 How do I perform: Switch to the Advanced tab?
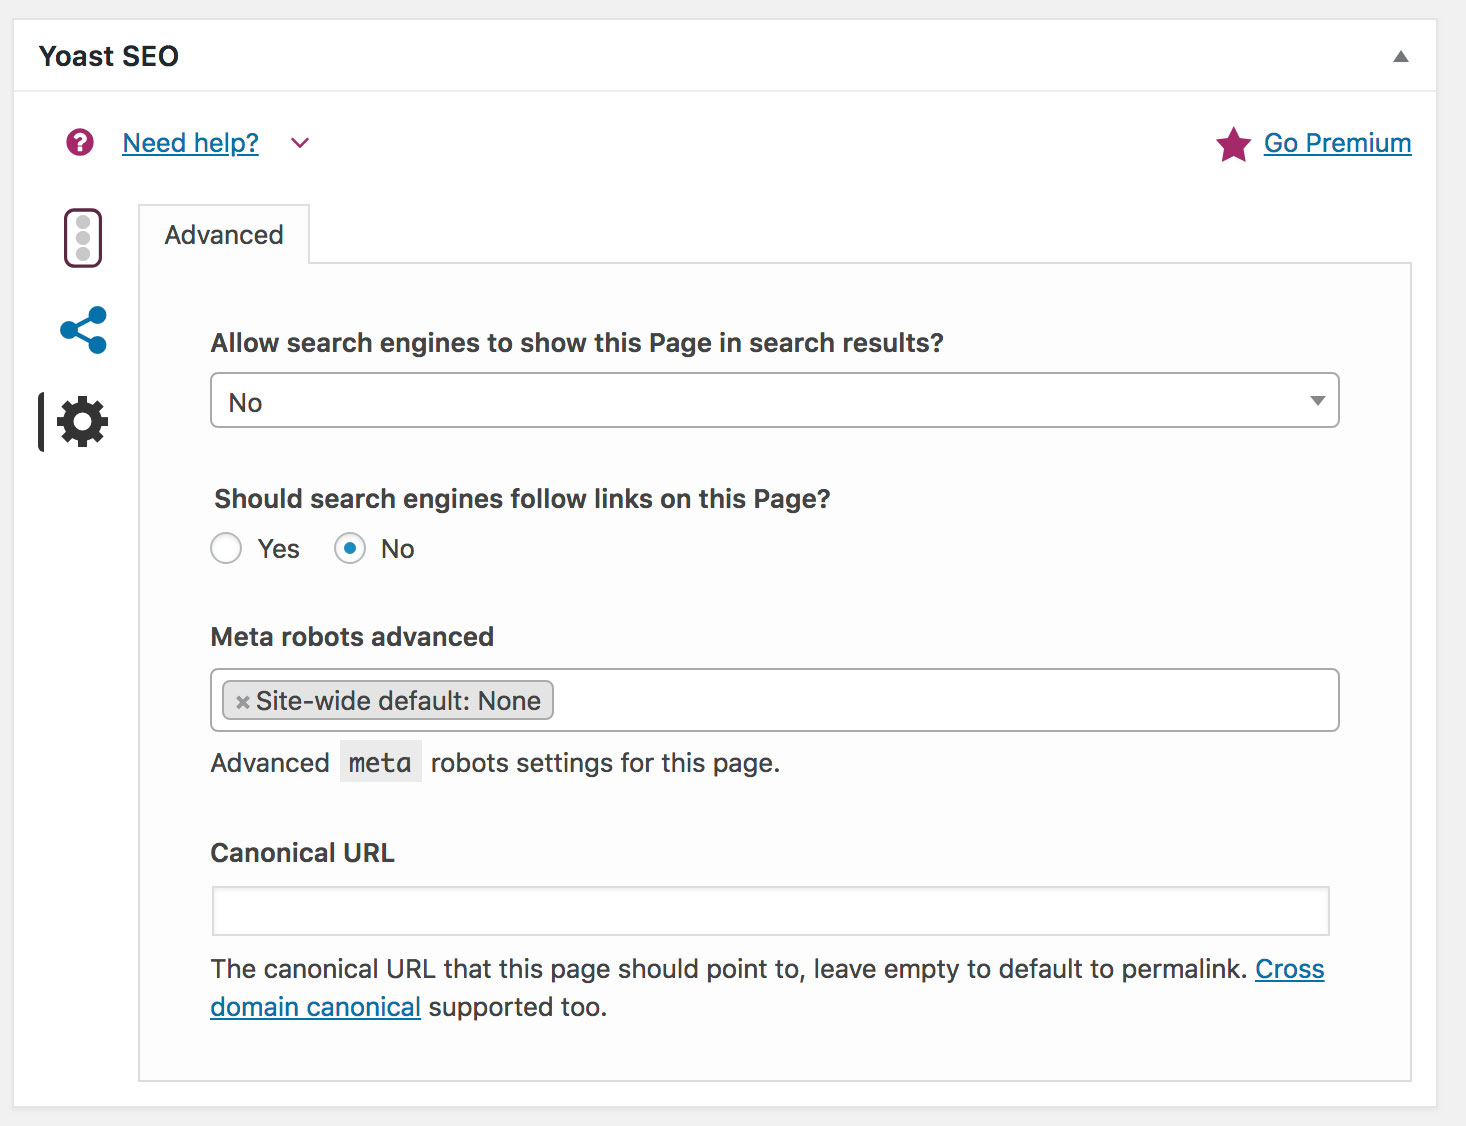point(224,235)
